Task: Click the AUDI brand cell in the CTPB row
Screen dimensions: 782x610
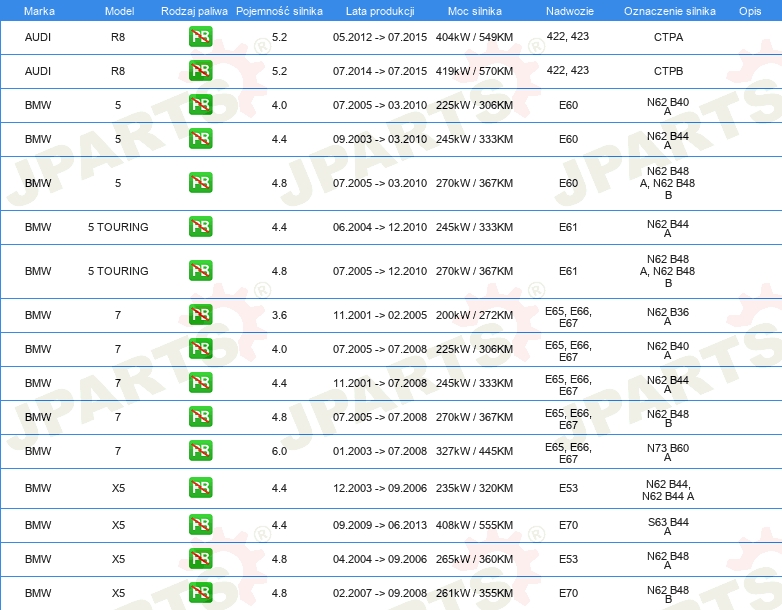Action: pyautogui.click(x=38, y=71)
